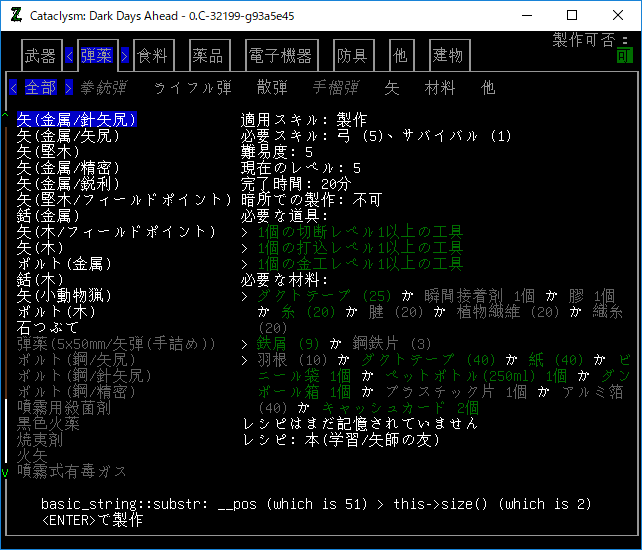Select the 石つぶて recipe

pyautogui.click(x=48, y=327)
